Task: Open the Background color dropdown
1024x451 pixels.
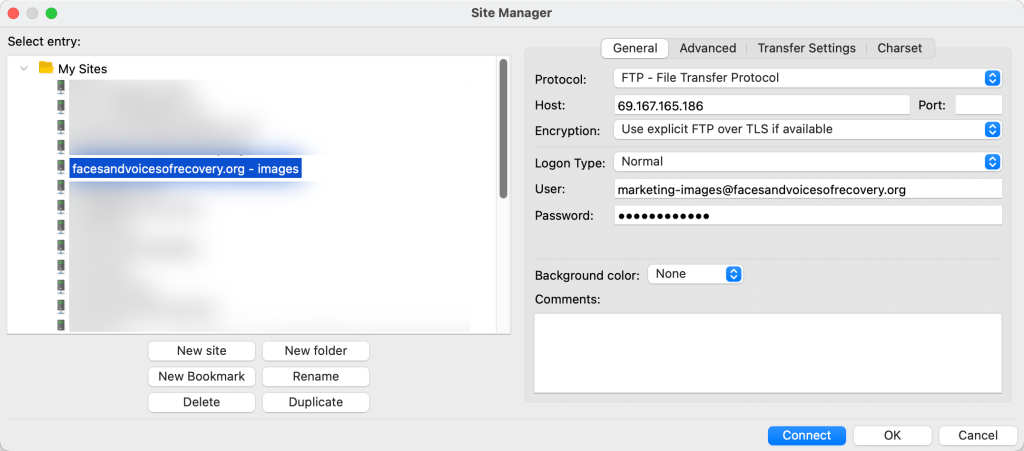Action: pos(695,273)
